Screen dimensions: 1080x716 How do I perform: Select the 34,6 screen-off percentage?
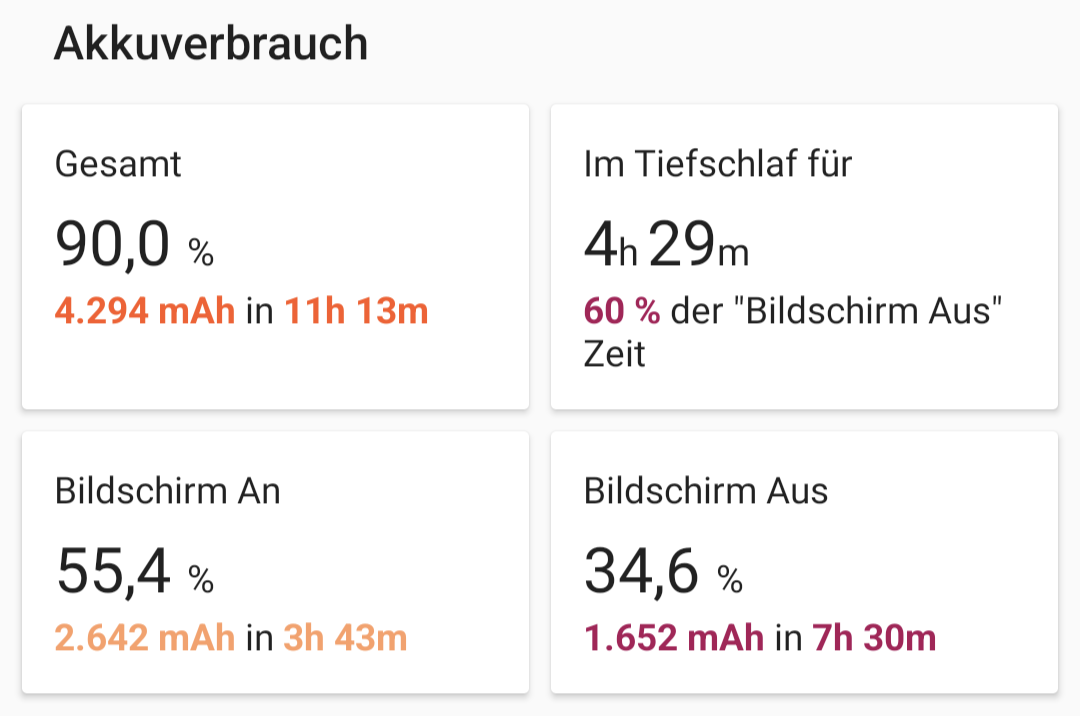641,572
